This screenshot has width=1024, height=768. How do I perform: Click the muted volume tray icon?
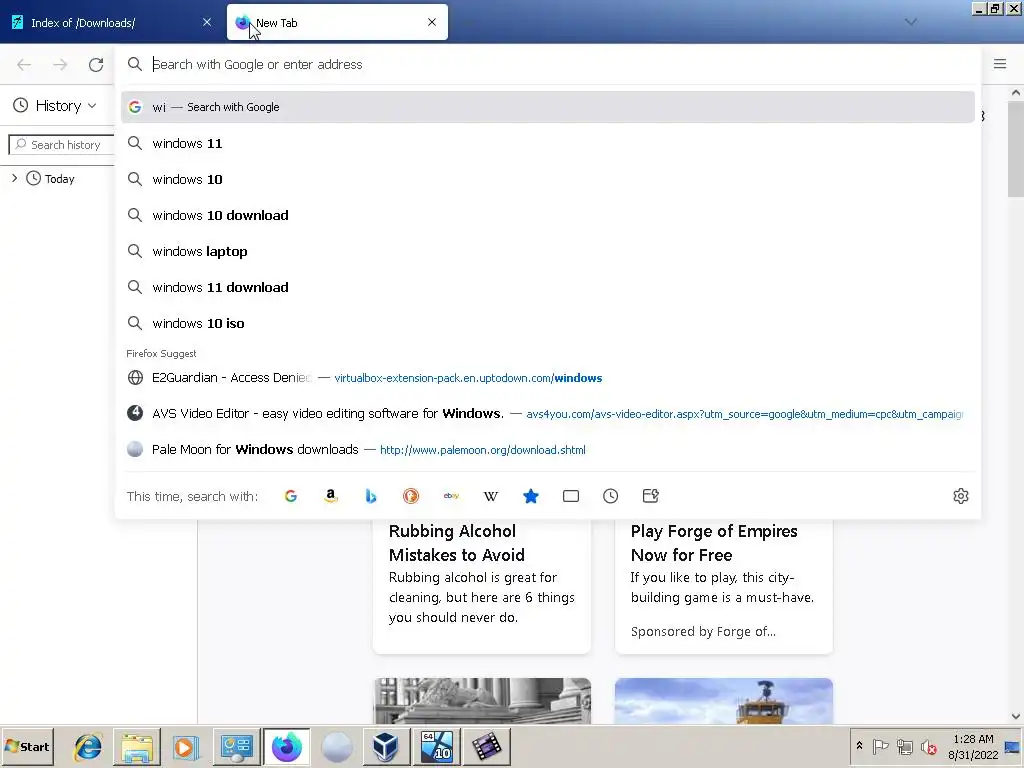929,746
